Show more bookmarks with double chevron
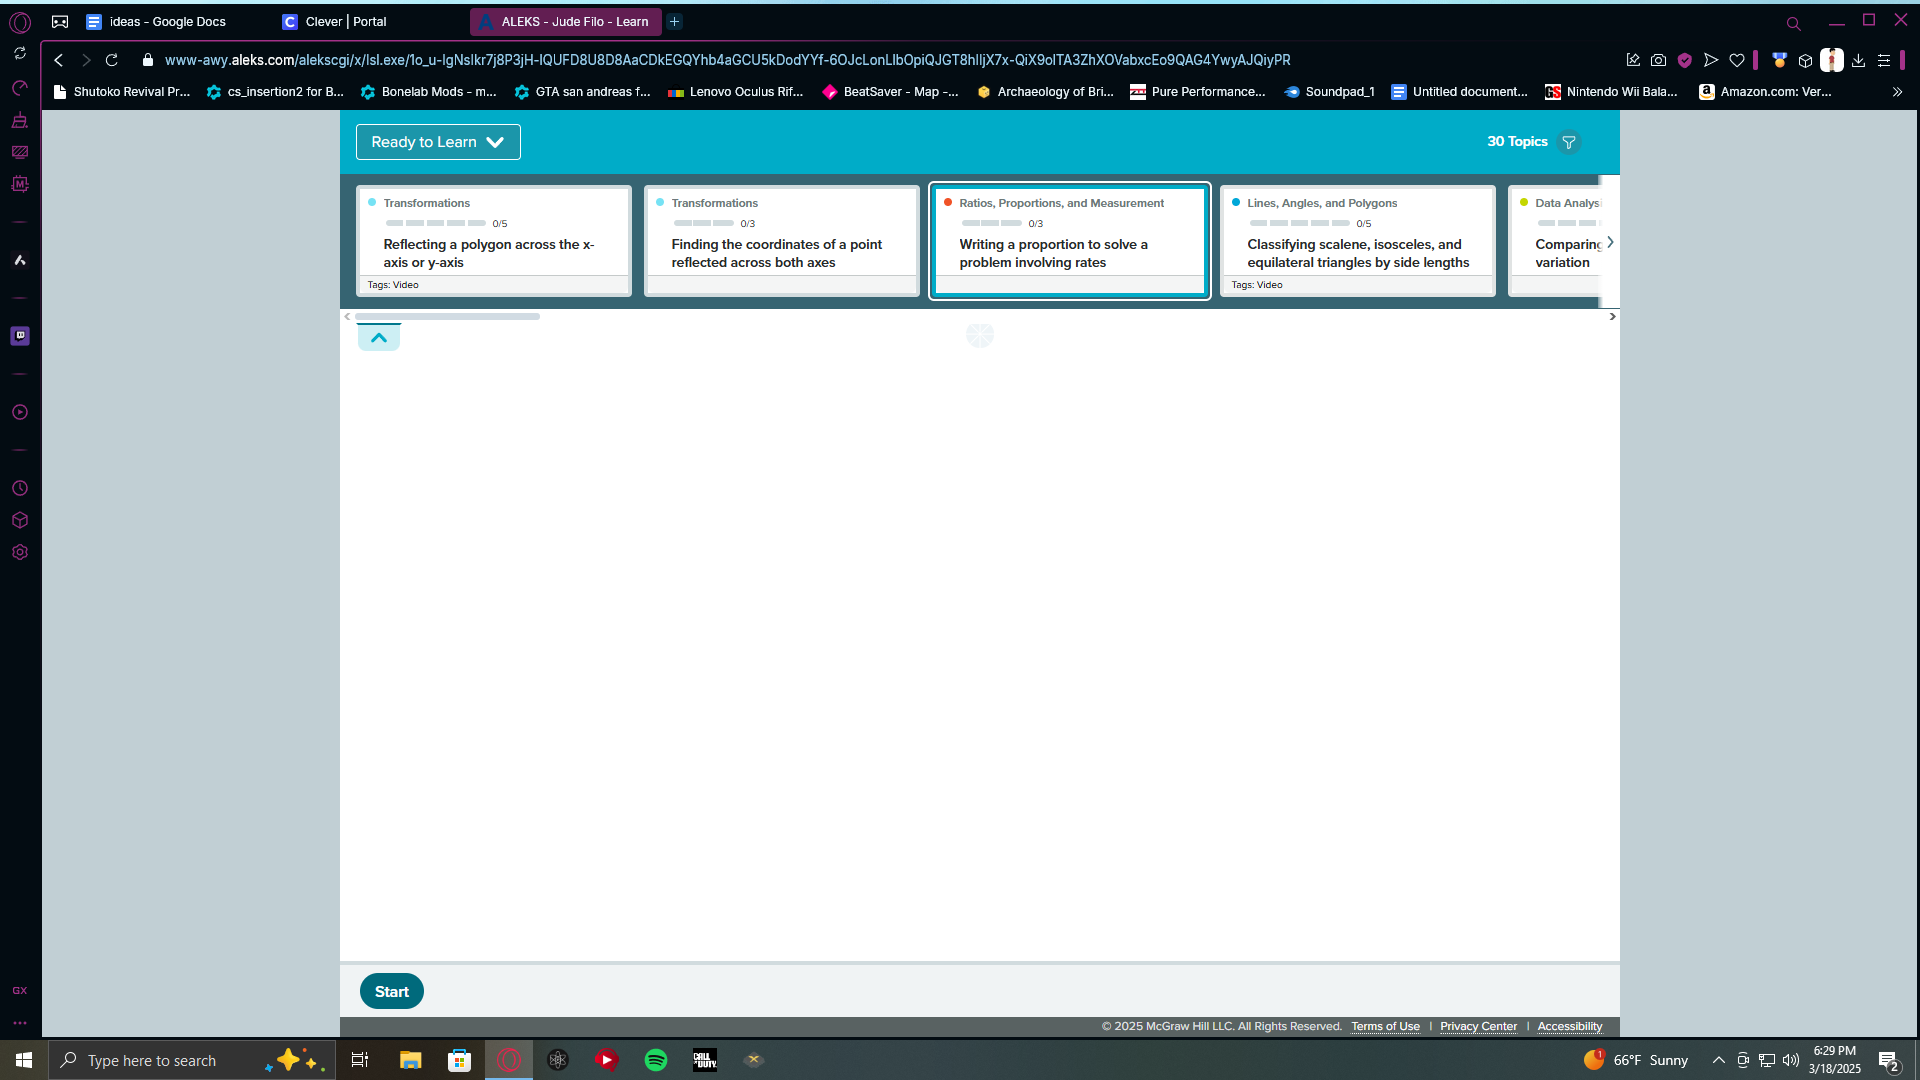1920x1080 pixels. coord(1897,92)
